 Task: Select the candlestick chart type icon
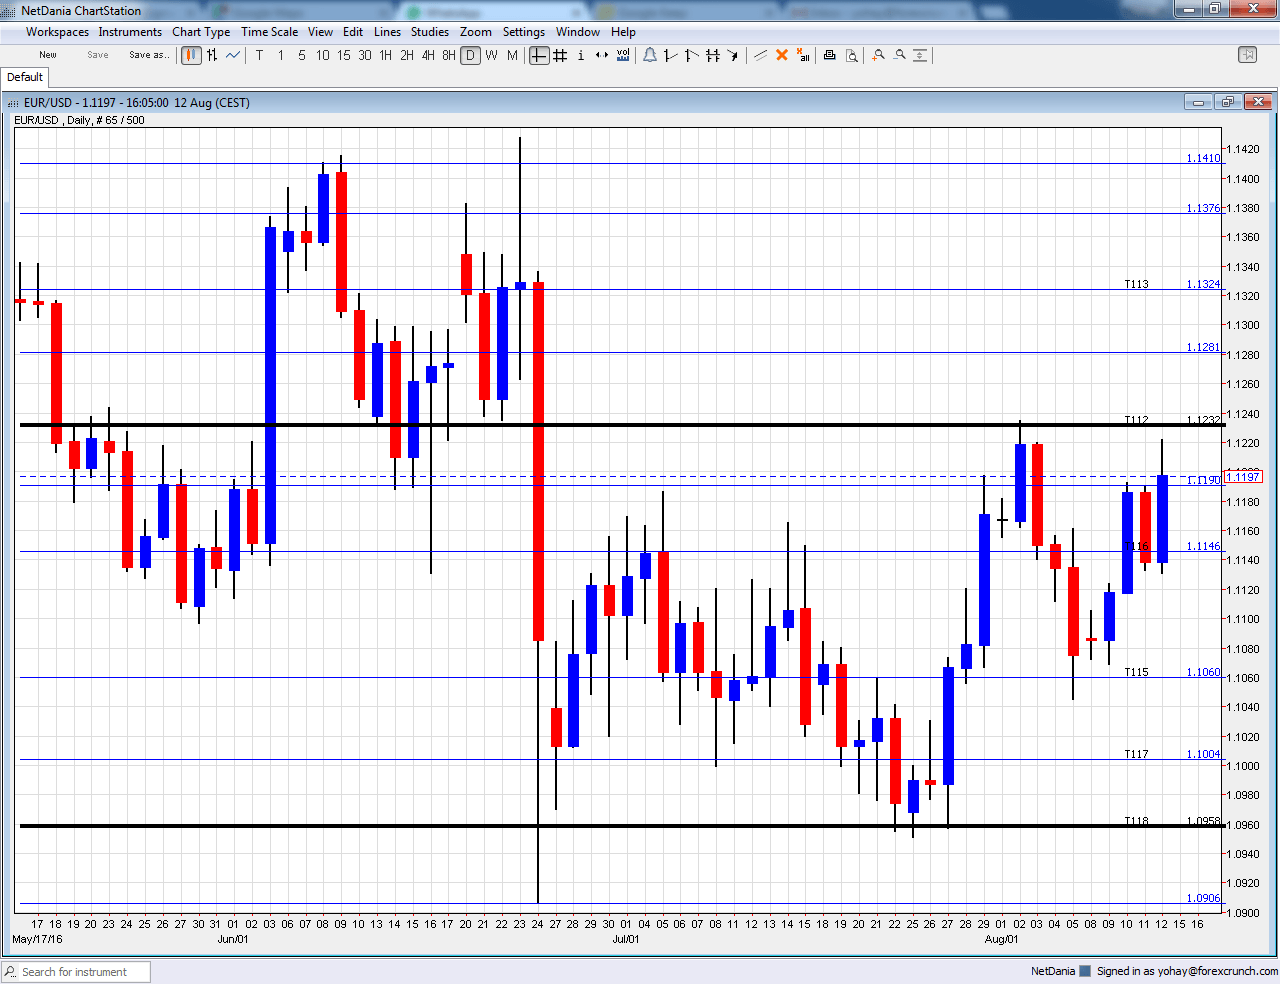click(x=191, y=55)
